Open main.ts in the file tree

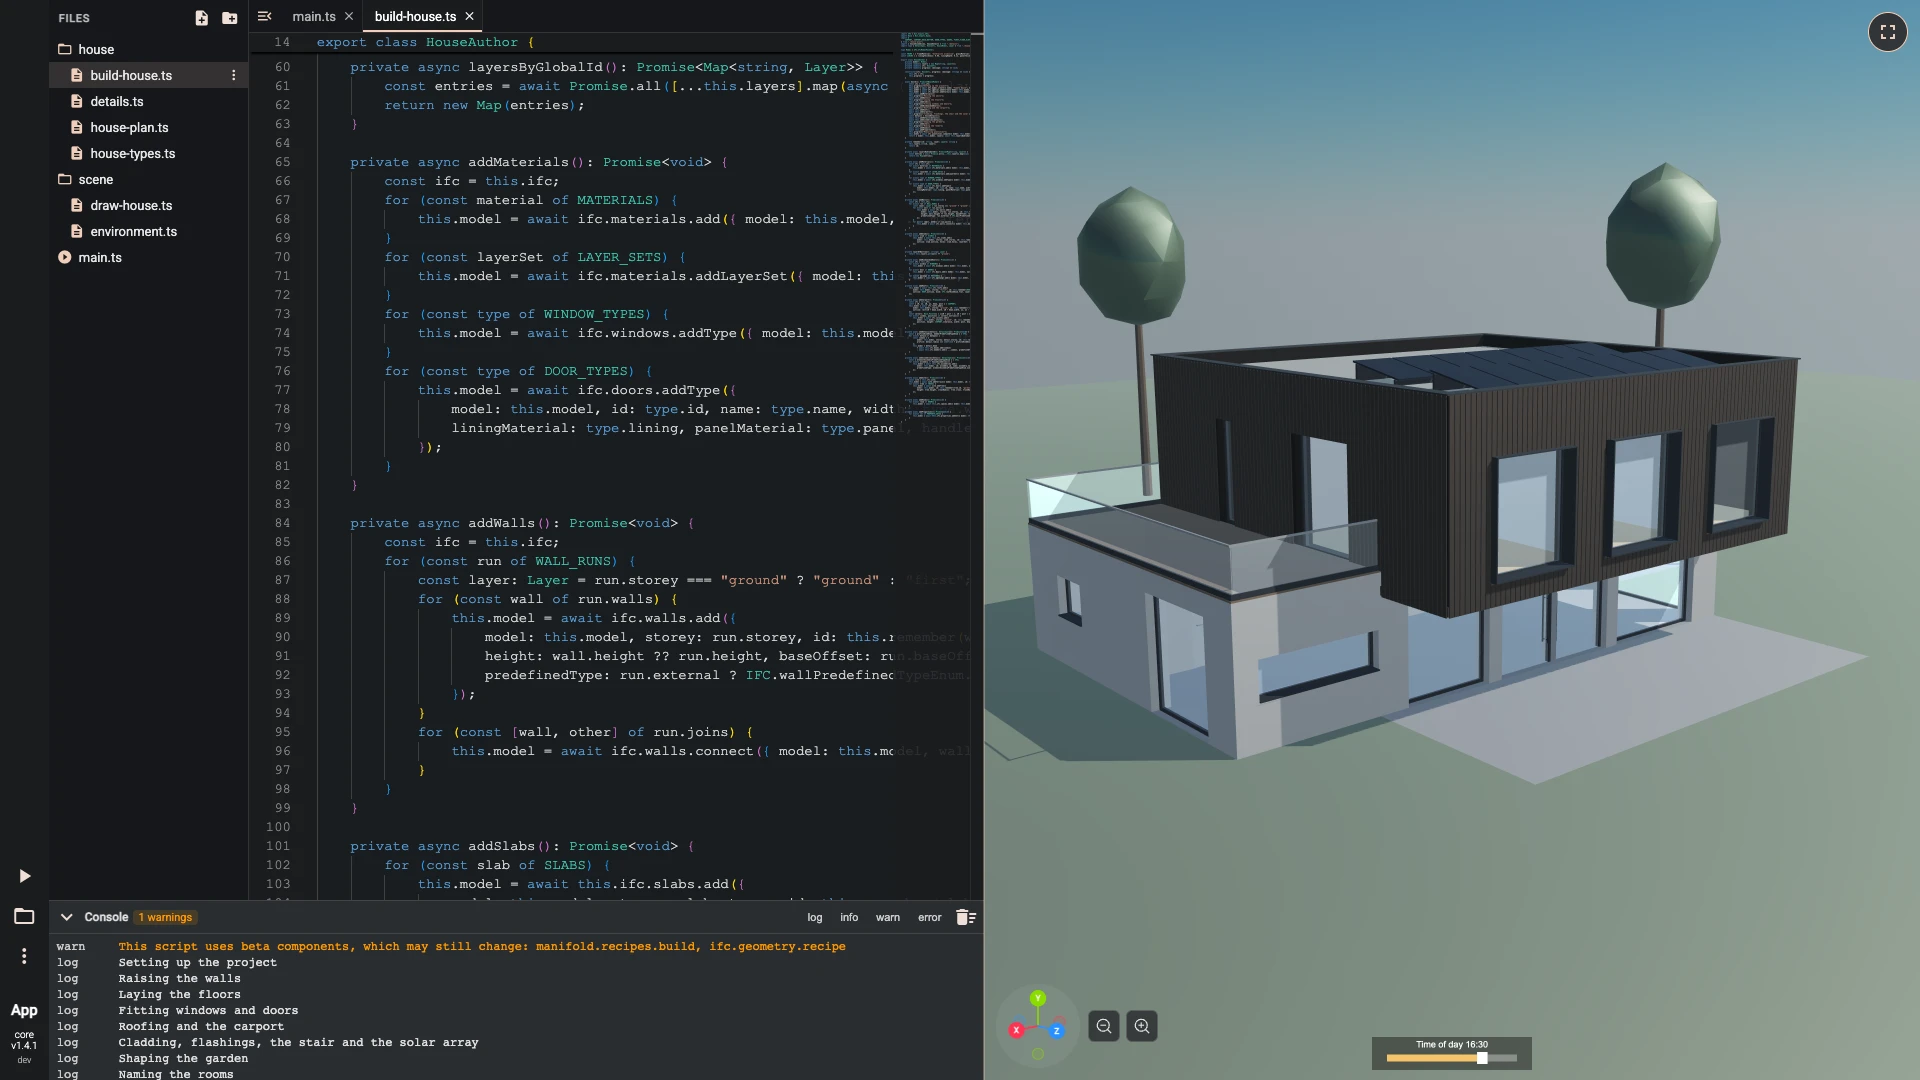[x=148, y=257]
